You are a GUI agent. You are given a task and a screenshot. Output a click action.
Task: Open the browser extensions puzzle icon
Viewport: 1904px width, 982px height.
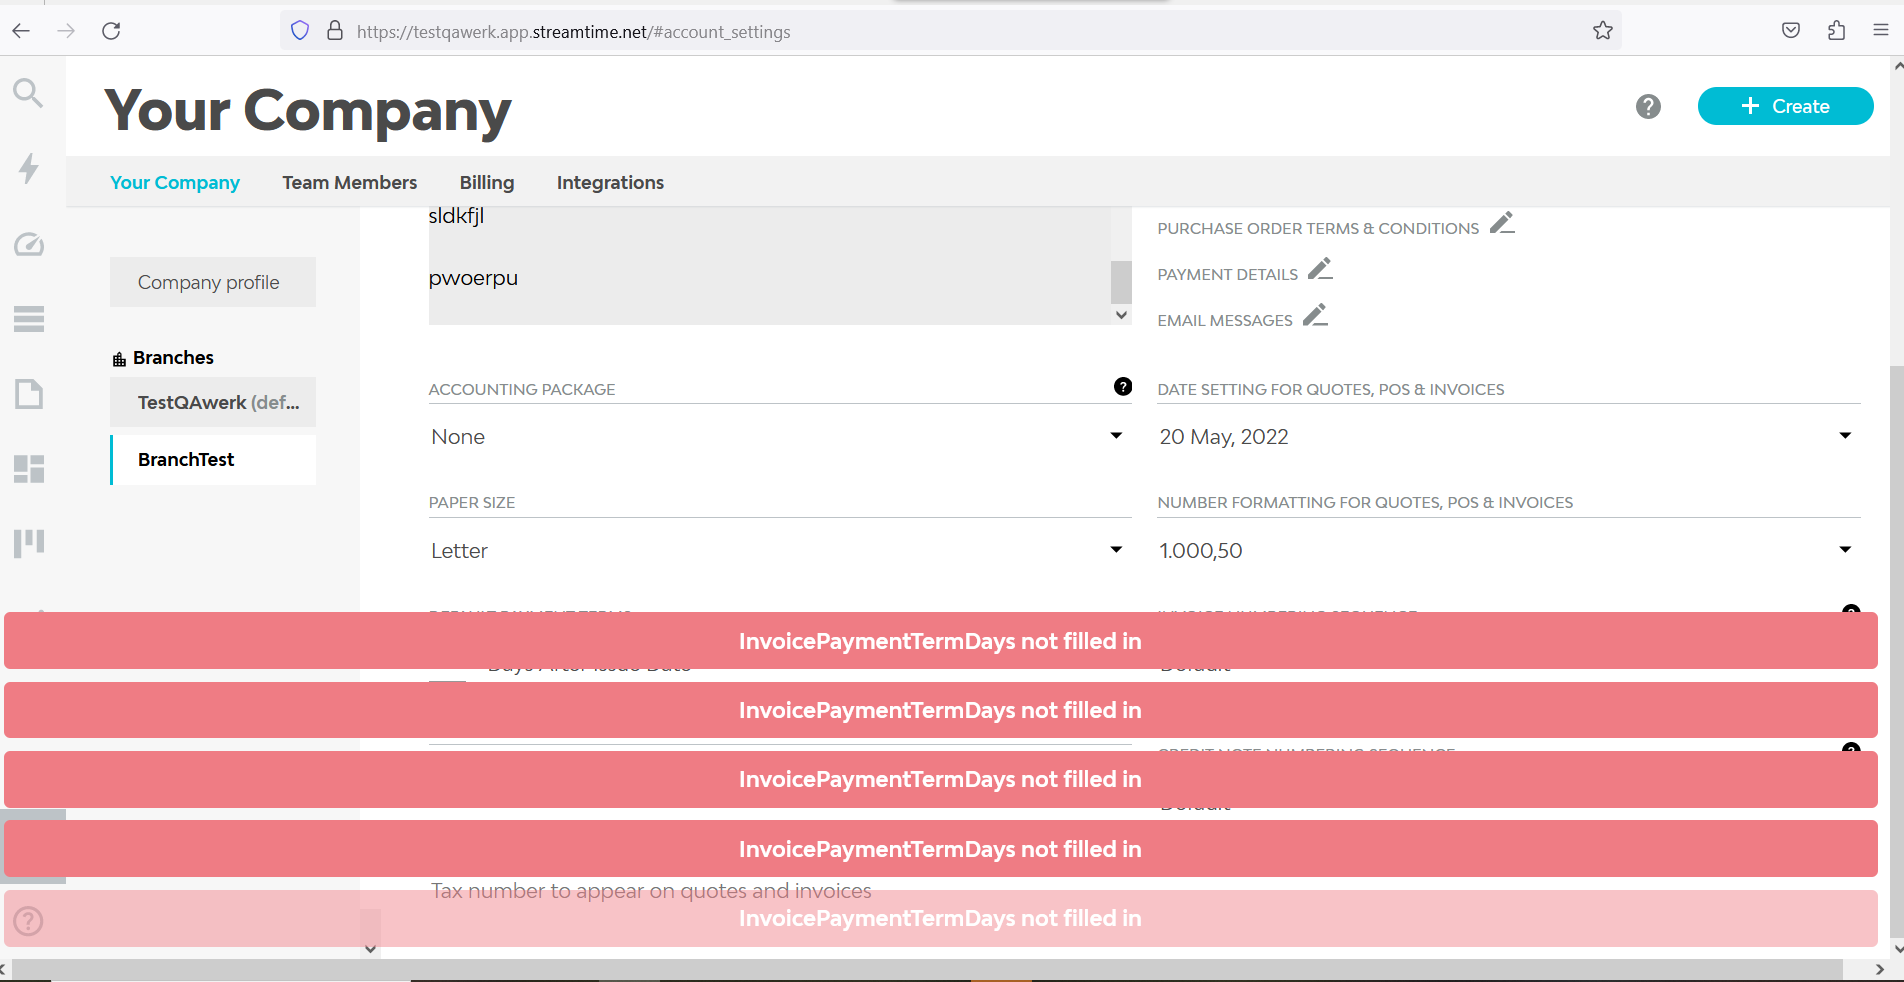[x=1836, y=31]
